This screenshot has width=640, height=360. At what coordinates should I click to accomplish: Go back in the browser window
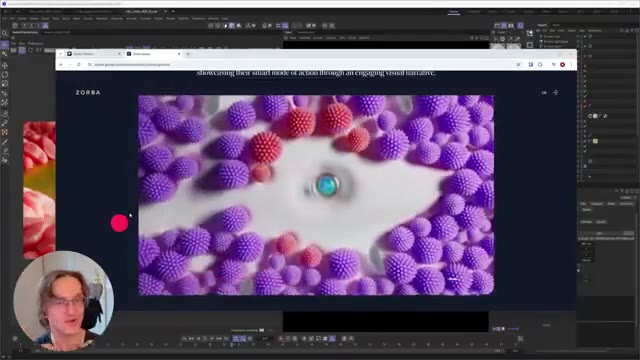(x=61, y=64)
